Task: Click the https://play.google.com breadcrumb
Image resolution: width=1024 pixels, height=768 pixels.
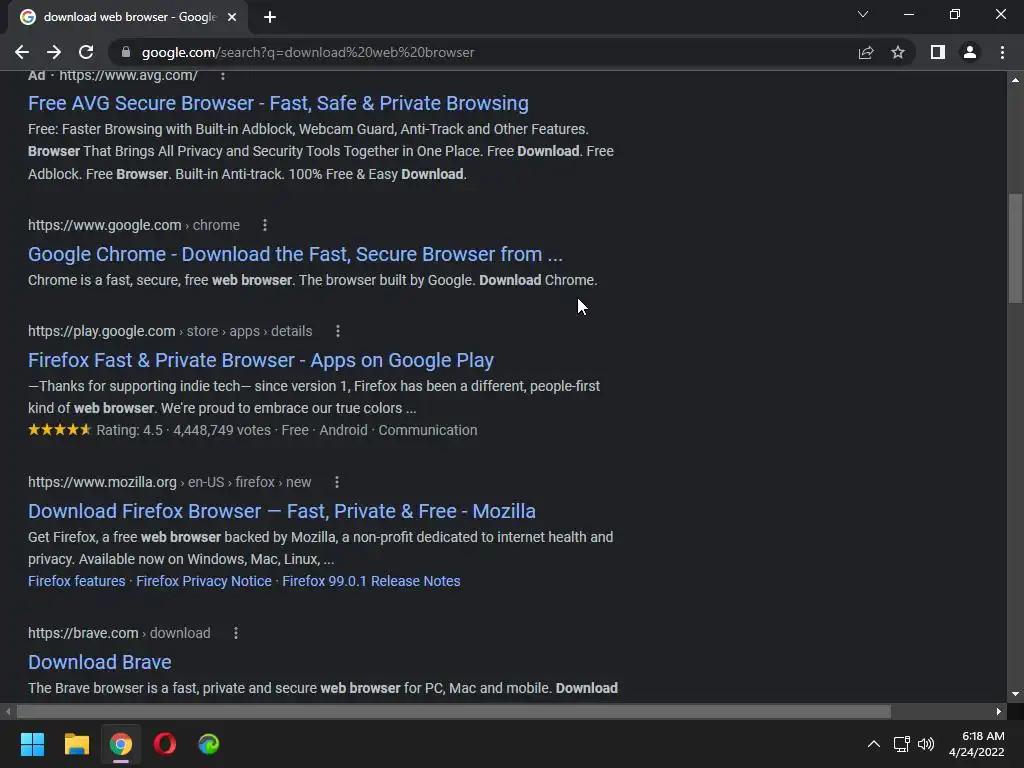Action: [170, 331]
